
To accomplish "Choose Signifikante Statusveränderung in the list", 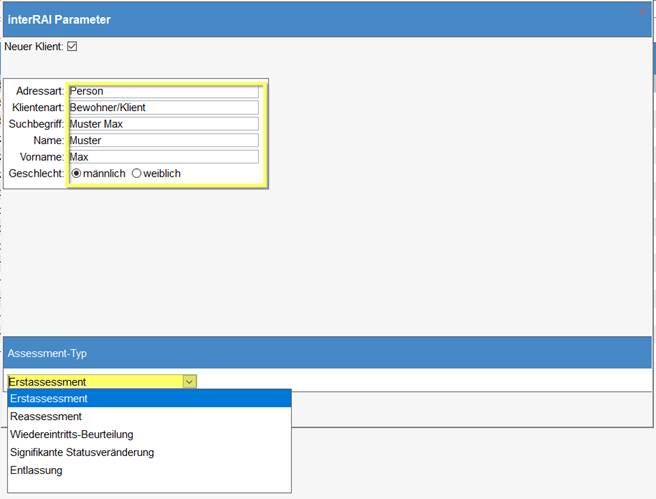I will tap(149, 452).
